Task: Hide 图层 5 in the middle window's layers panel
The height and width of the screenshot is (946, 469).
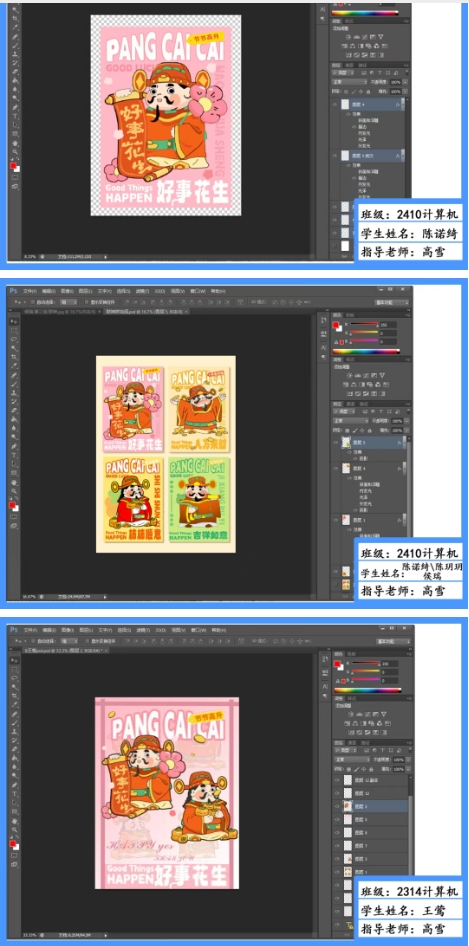Action: pyautogui.click(x=337, y=442)
